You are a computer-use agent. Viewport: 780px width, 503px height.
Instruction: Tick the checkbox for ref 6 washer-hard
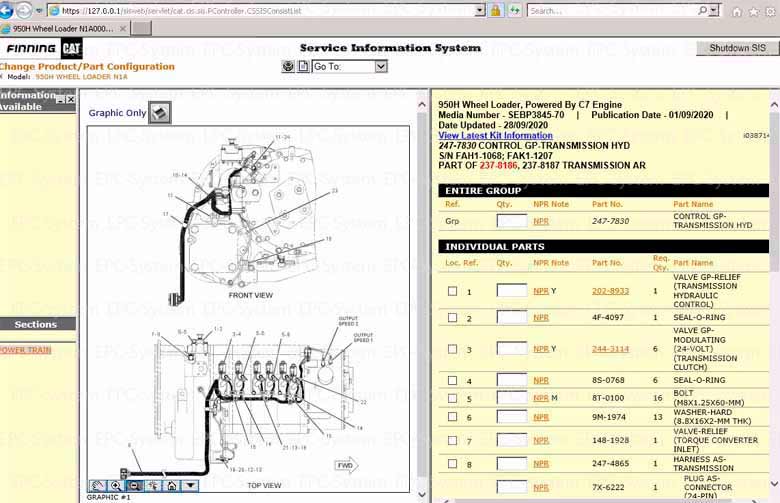(452, 416)
